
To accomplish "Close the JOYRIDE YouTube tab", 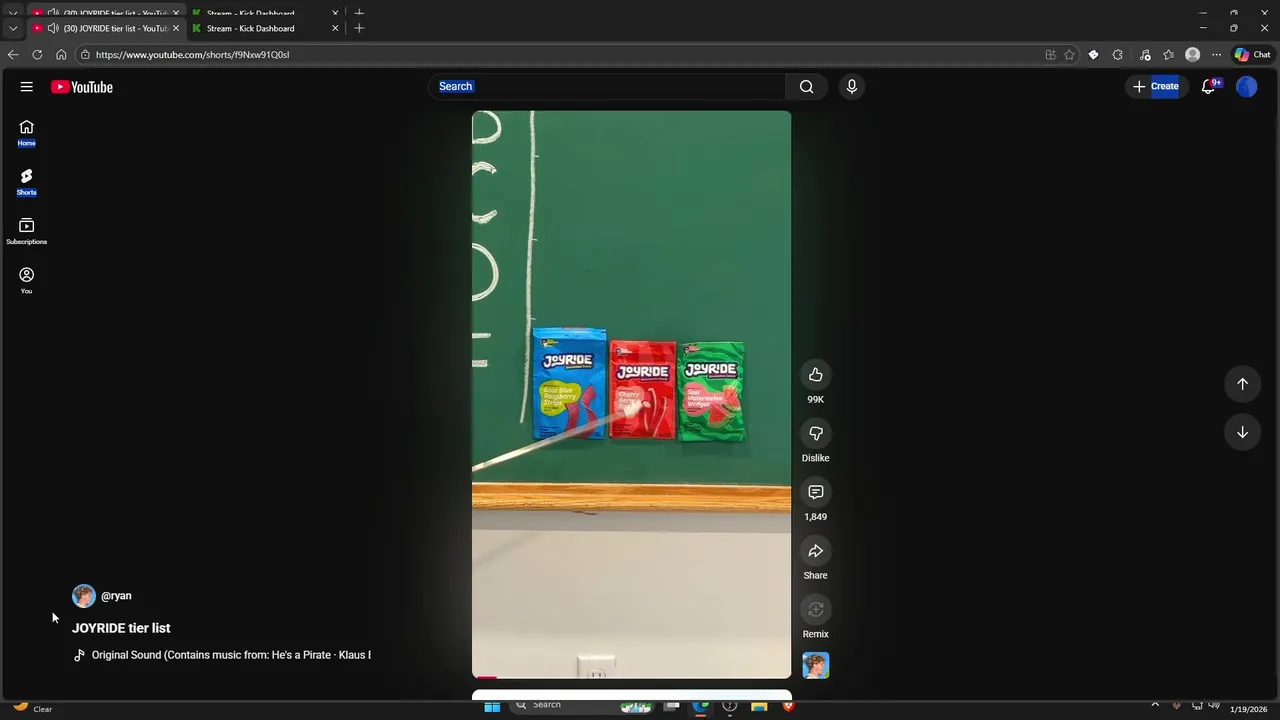I will [176, 28].
